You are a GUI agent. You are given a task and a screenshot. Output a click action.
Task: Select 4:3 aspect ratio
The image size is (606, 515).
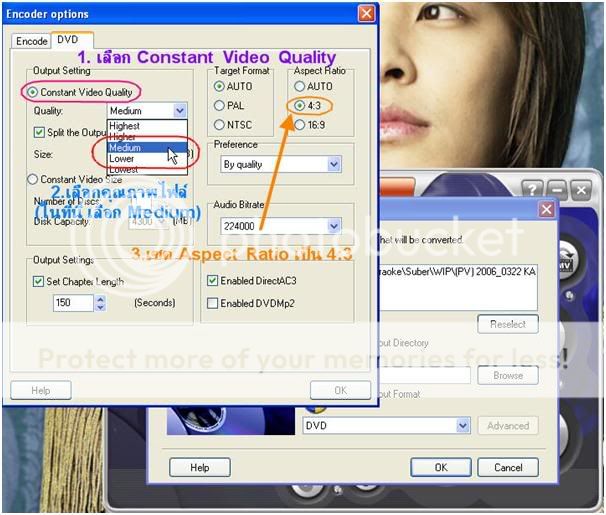(x=300, y=105)
